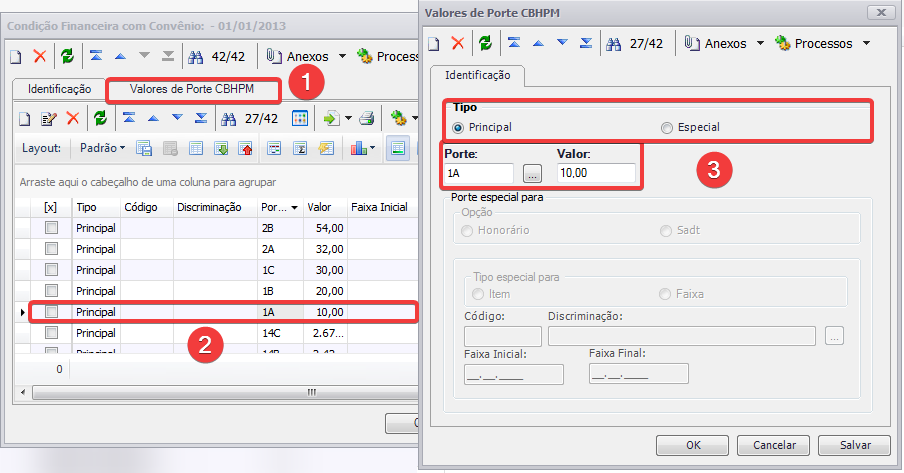Screen dimensions: 904x473
Task: Check the box on row 1A
Action: (51, 311)
